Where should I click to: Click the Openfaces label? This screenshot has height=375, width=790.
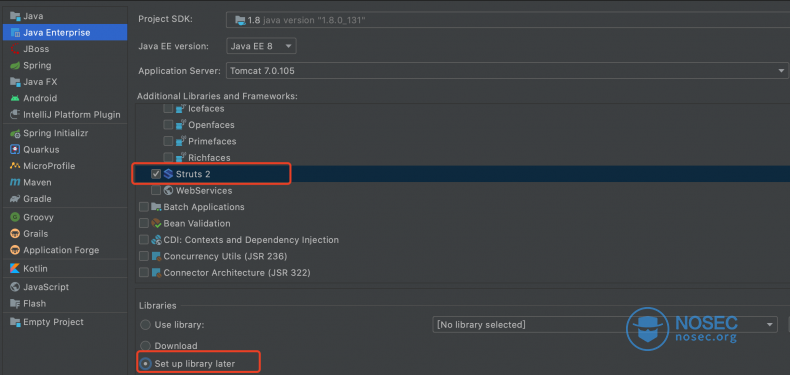[x=211, y=125]
